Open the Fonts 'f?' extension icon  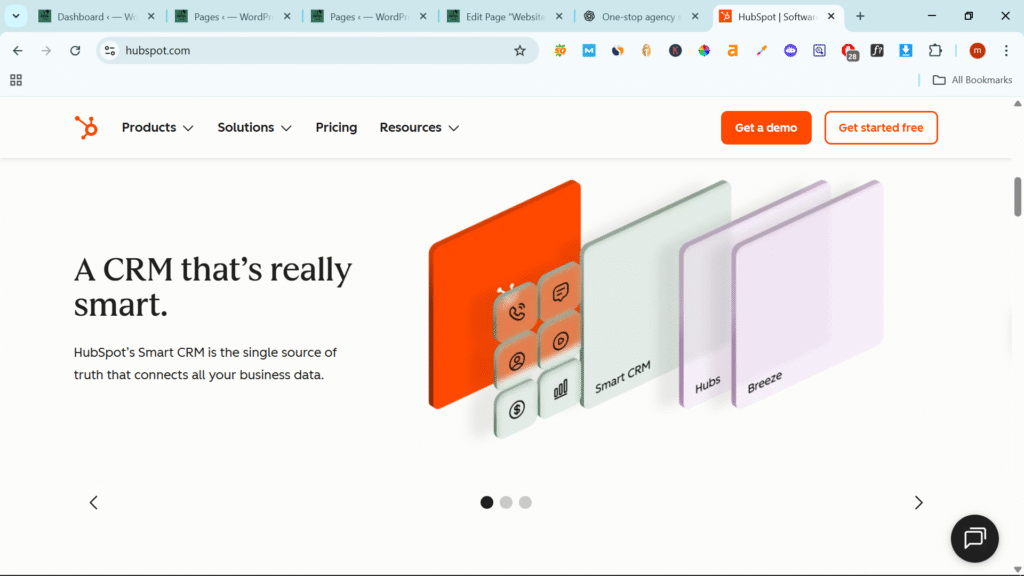coord(877,51)
